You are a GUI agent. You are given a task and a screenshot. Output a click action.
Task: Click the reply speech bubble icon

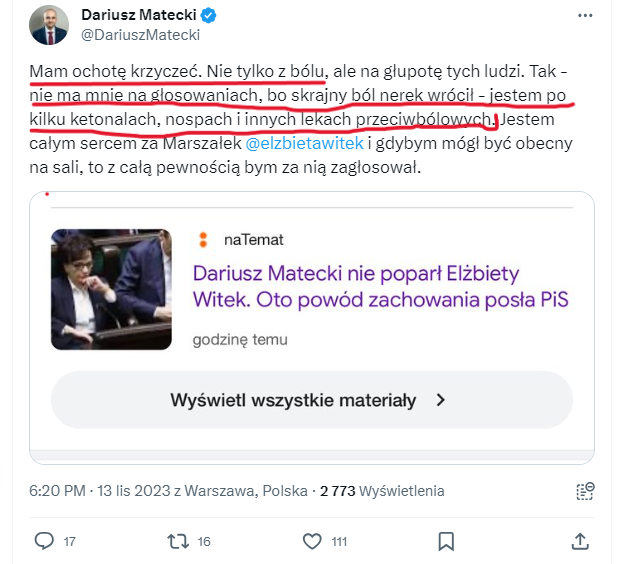43,541
